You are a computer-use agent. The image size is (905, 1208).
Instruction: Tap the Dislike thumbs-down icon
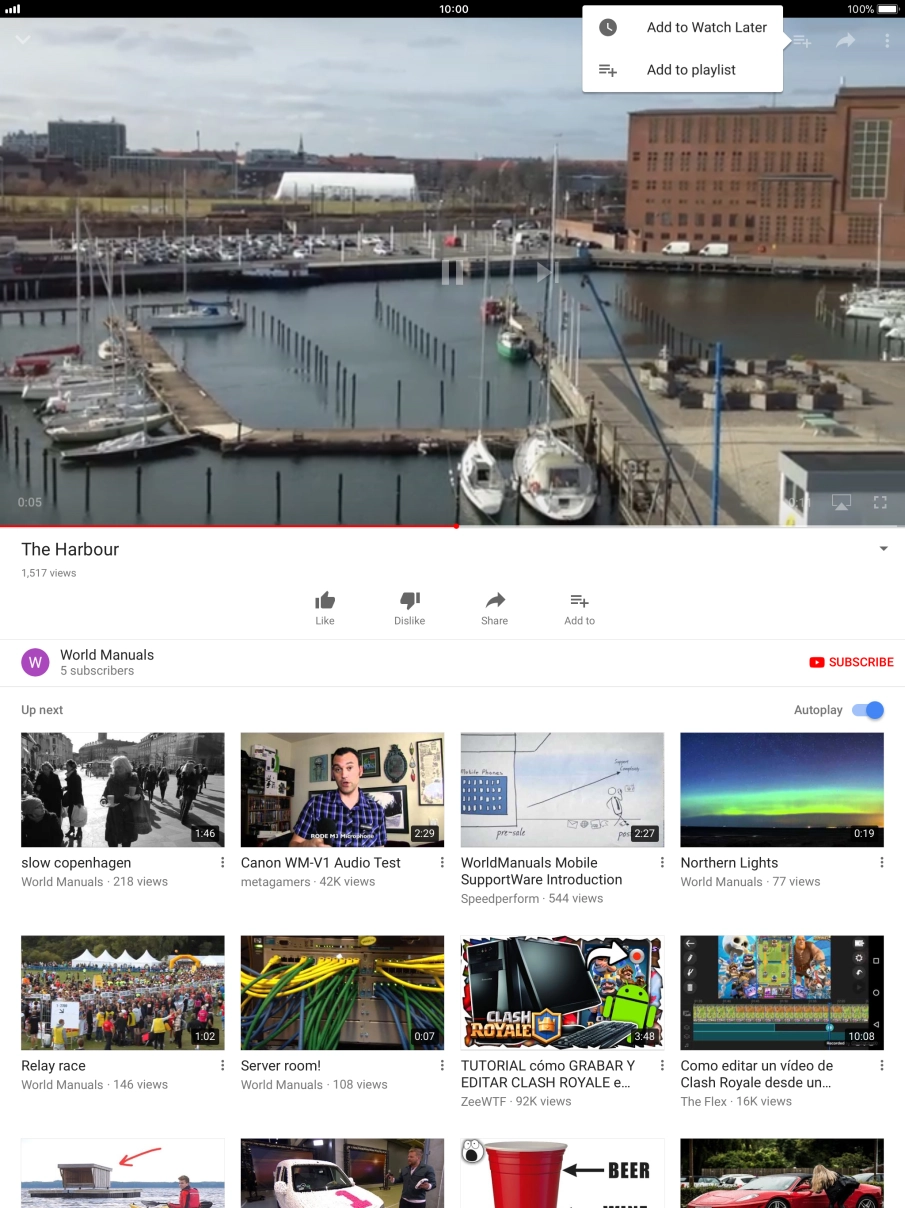[409, 601]
